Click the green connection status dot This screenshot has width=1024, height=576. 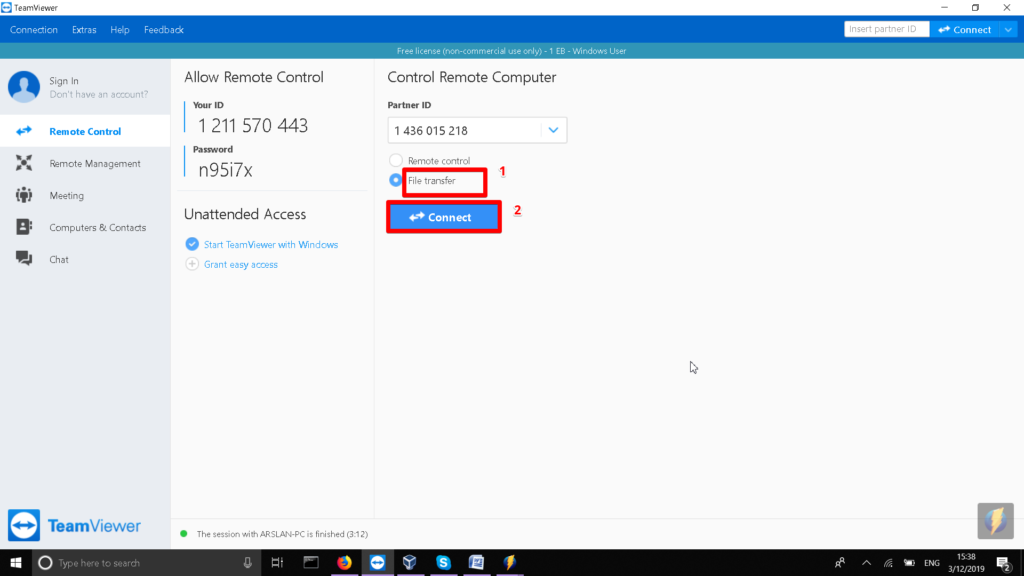[x=184, y=534]
